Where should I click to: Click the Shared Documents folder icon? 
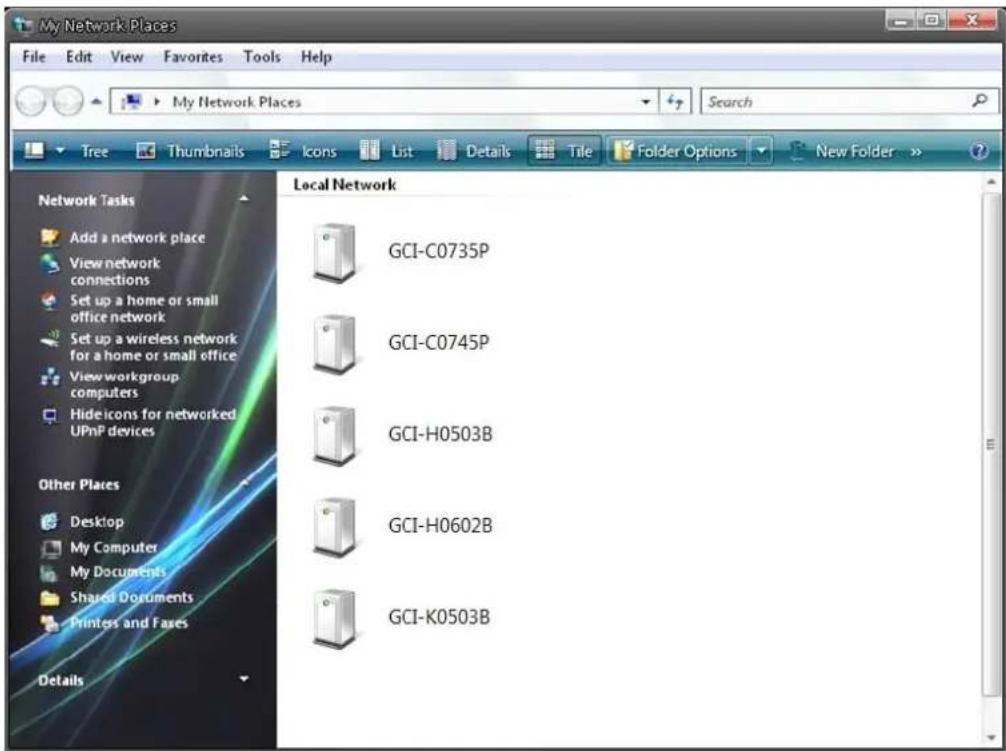[49, 598]
